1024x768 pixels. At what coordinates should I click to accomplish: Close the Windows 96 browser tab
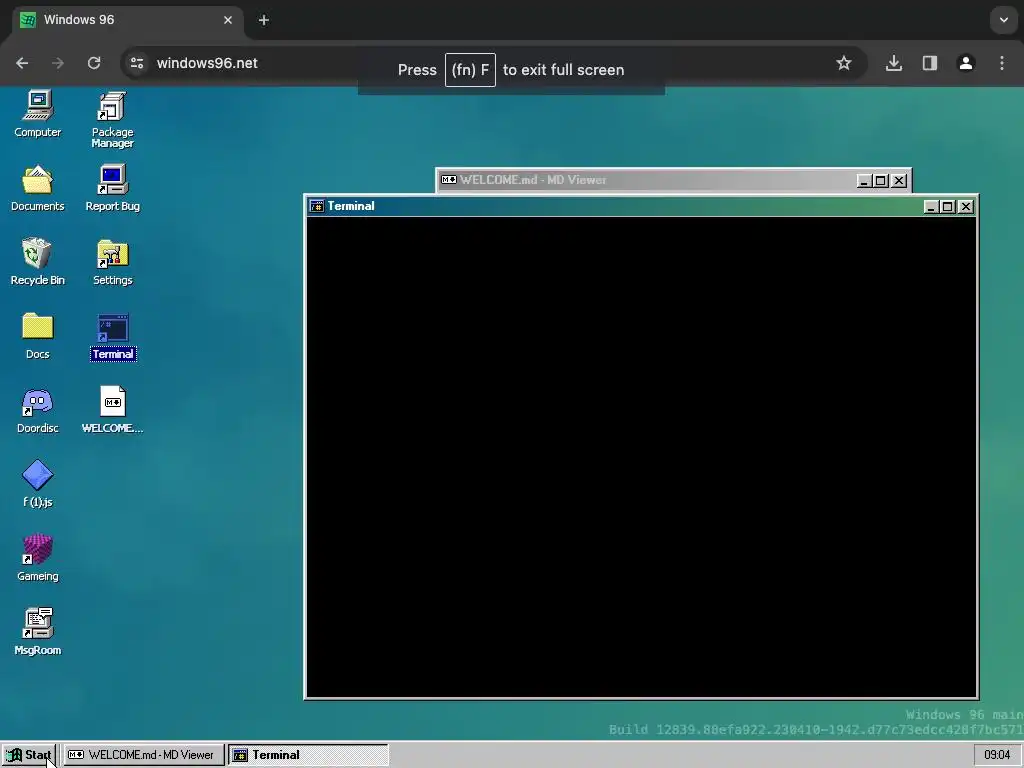tap(228, 20)
